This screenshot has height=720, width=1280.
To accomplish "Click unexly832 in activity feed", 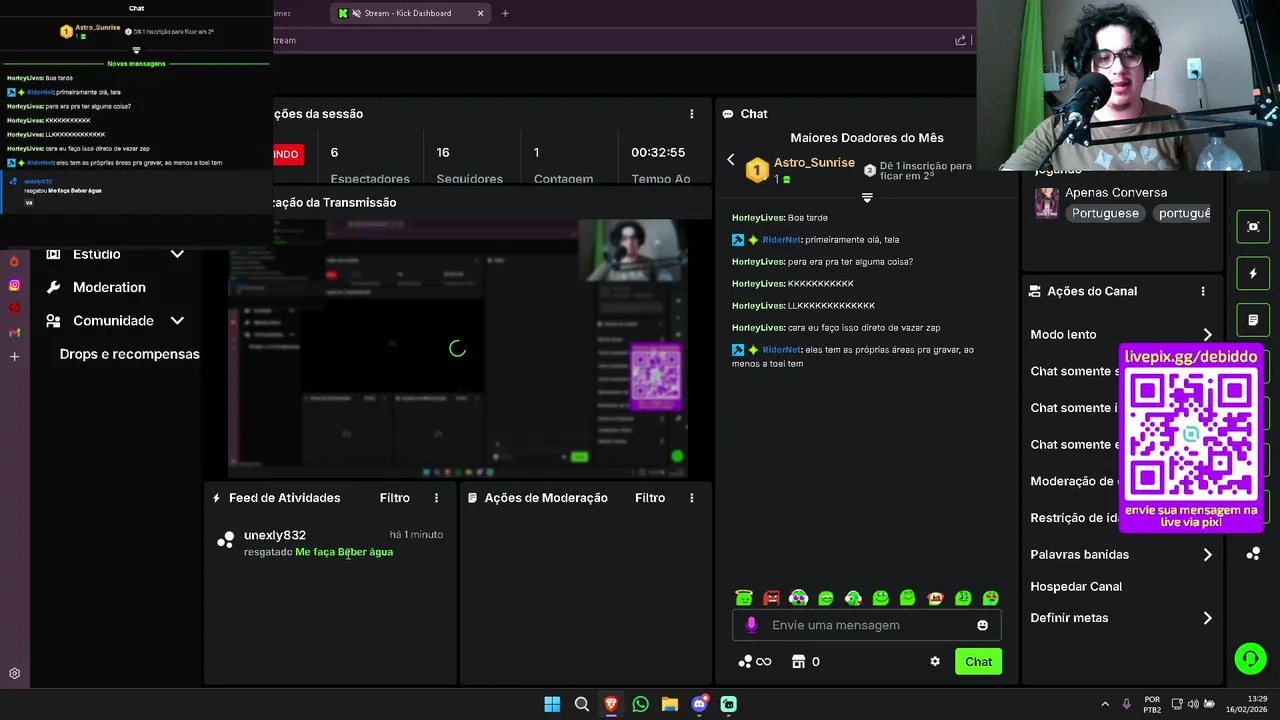I will point(275,535).
